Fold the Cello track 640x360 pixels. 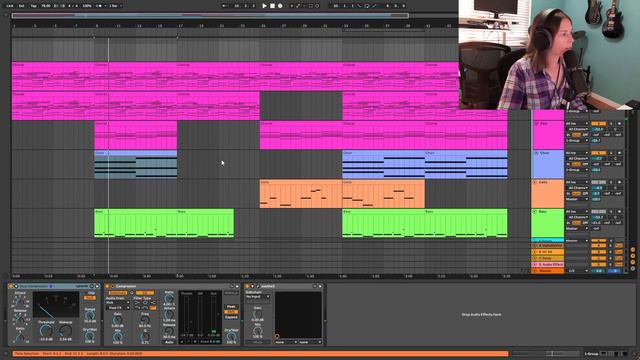pyautogui.click(x=535, y=182)
